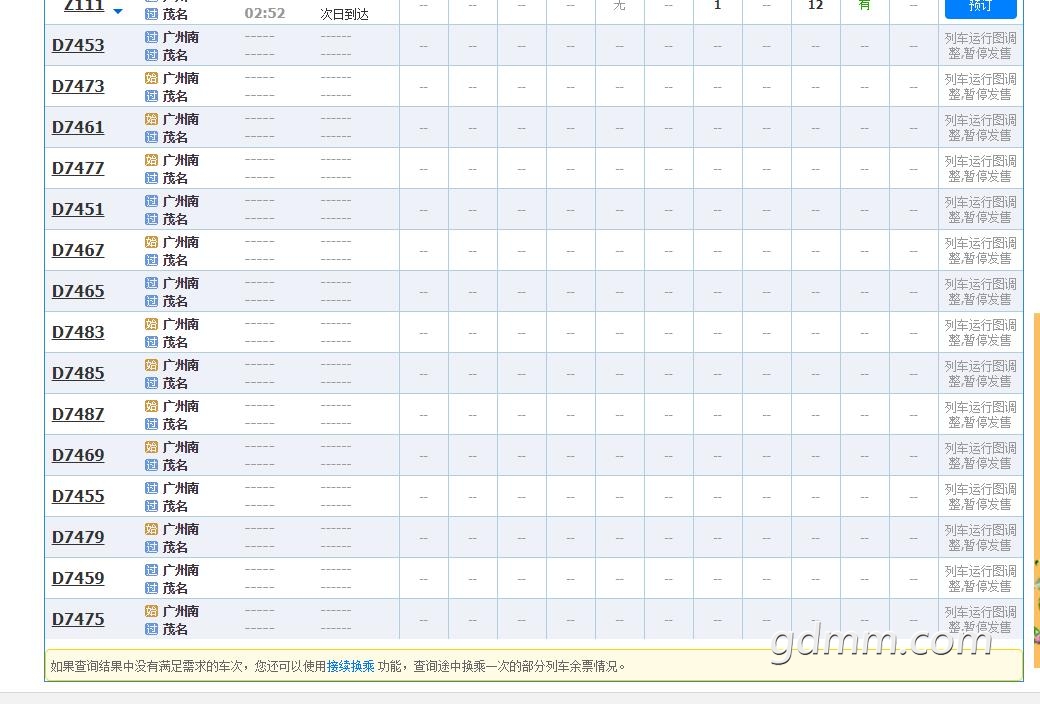Click train number D7475
The image size is (1040, 704).
point(78,620)
